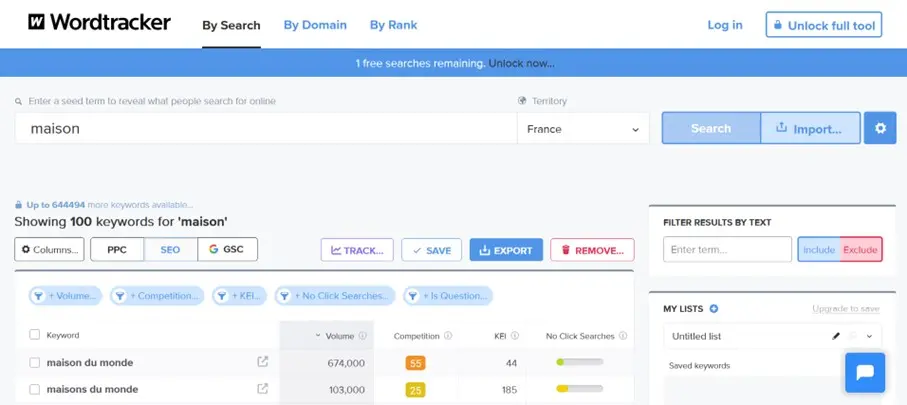Switch filter mode to Include

click(818, 249)
